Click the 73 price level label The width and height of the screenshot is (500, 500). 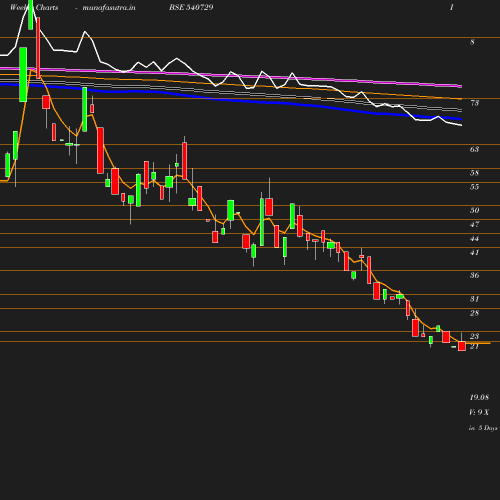click(474, 103)
